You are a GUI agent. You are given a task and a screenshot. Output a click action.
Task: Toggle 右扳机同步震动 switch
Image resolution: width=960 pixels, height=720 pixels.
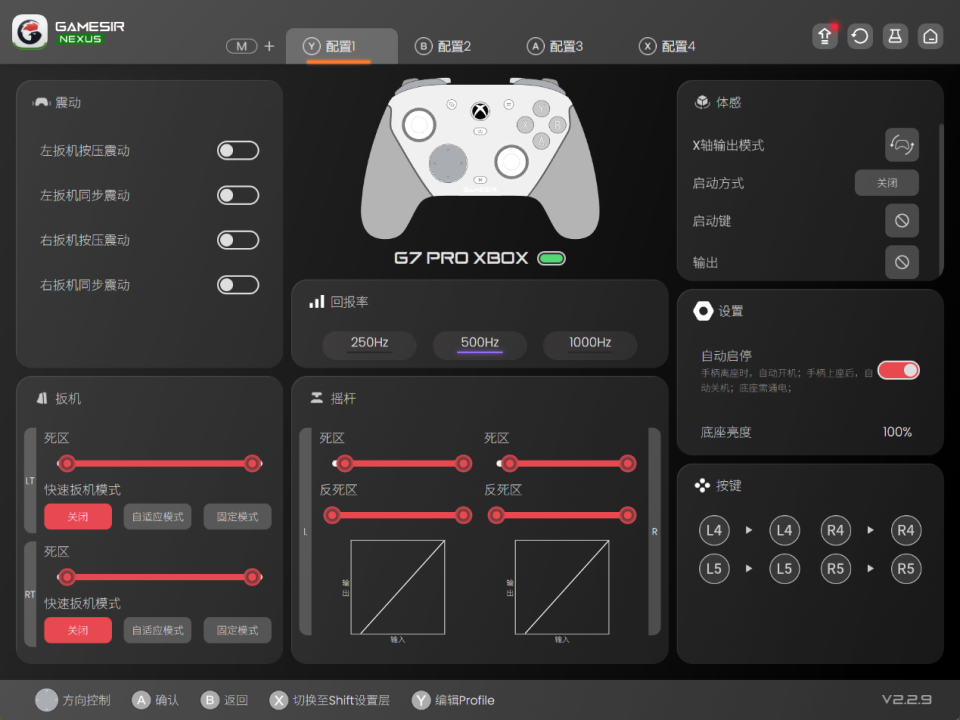(x=238, y=285)
